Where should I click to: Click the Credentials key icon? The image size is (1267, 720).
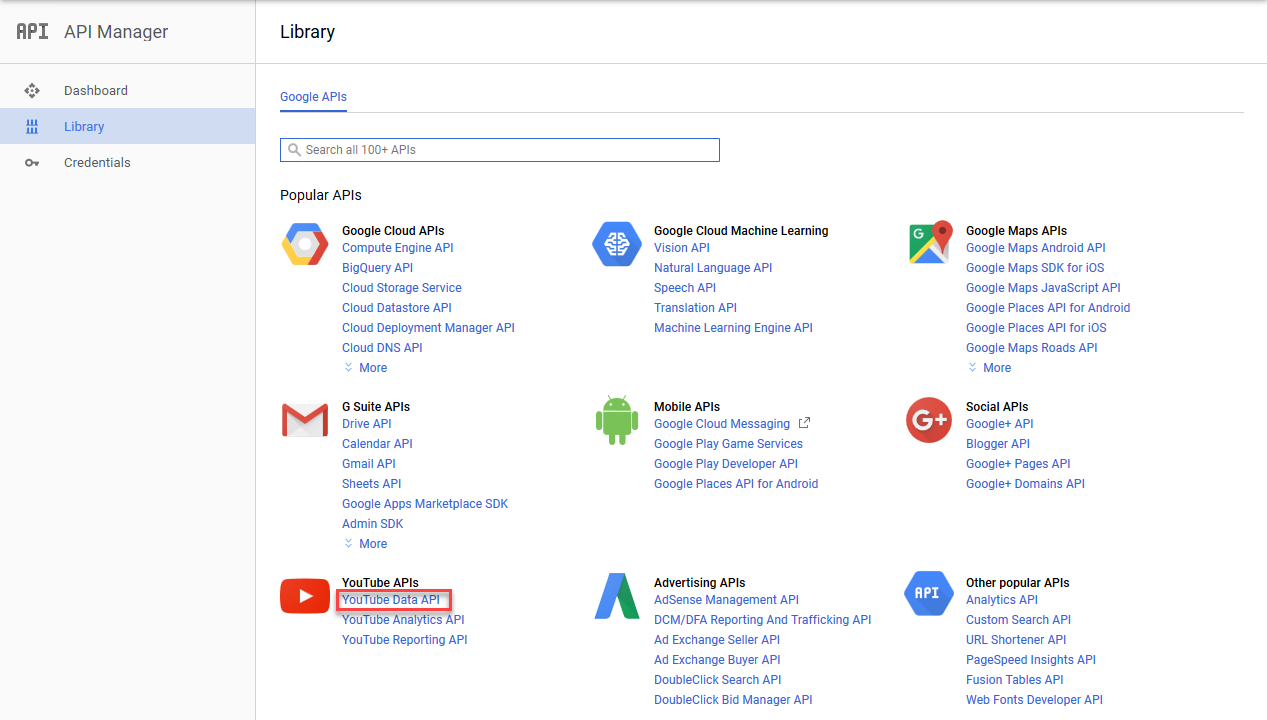(32, 163)
